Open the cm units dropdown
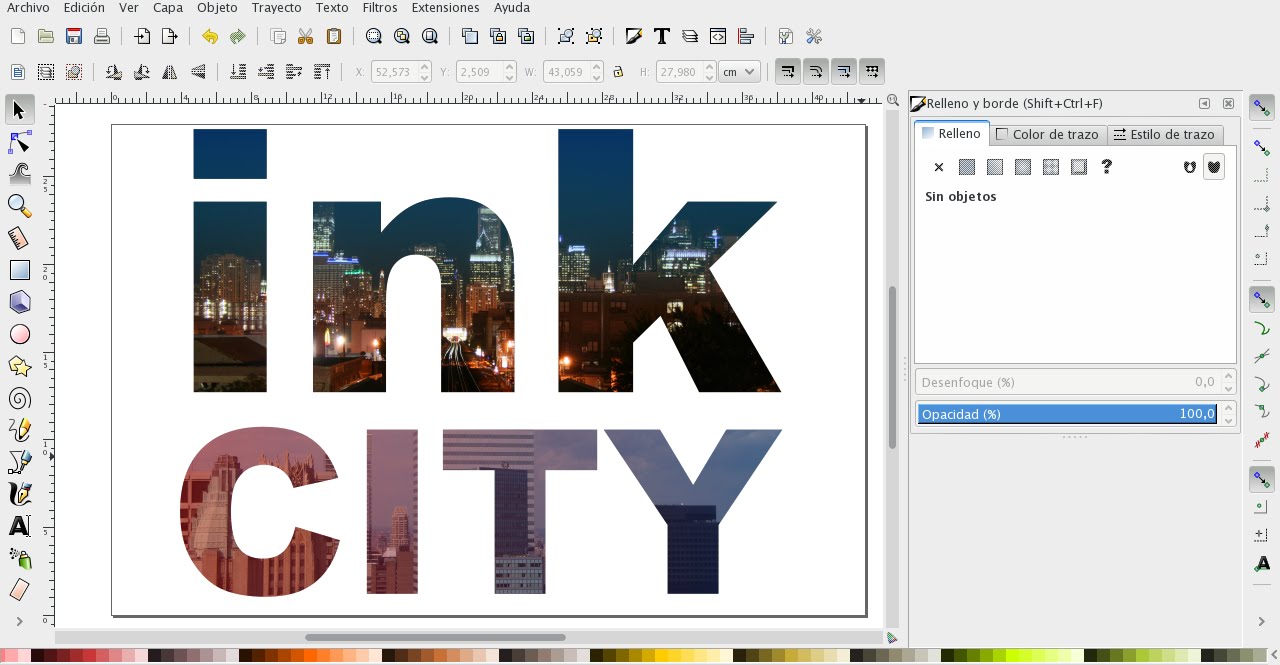Image resolution: width=1280 pixels, height=665 pixels. pyautogui.click(x=739, y=72)
